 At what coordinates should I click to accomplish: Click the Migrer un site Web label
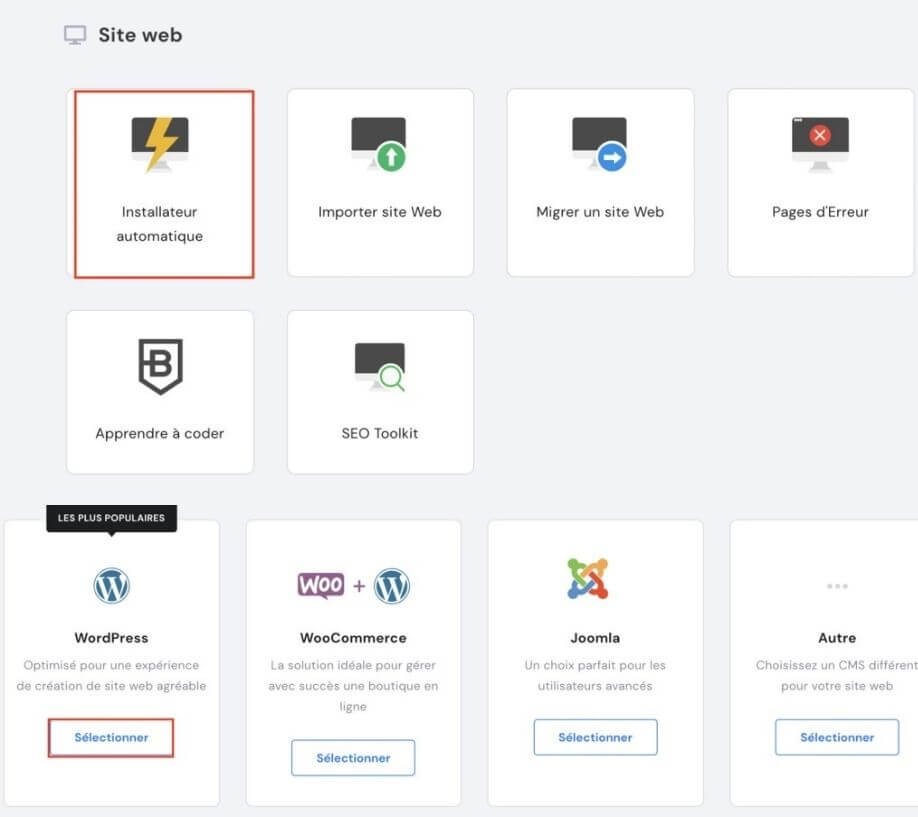(600, 211)
